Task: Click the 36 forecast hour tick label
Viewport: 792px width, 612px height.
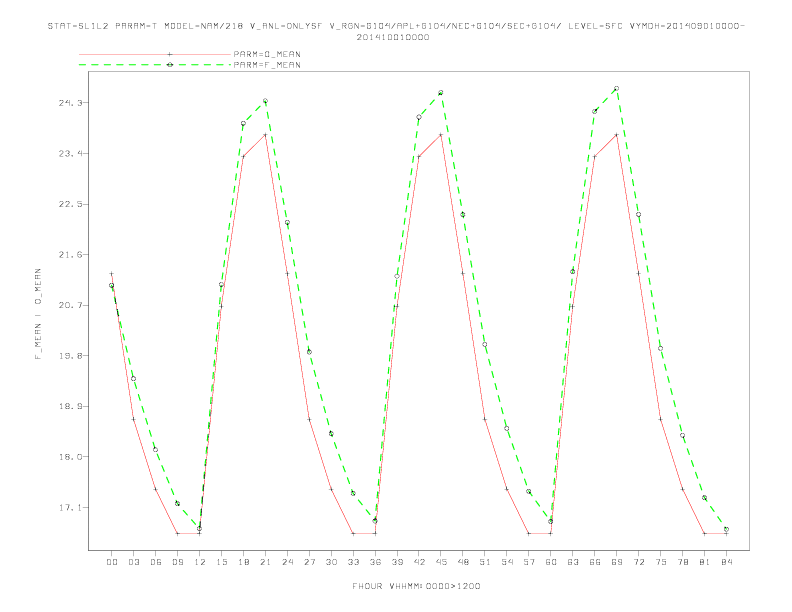Action: [x=375, y=562]
